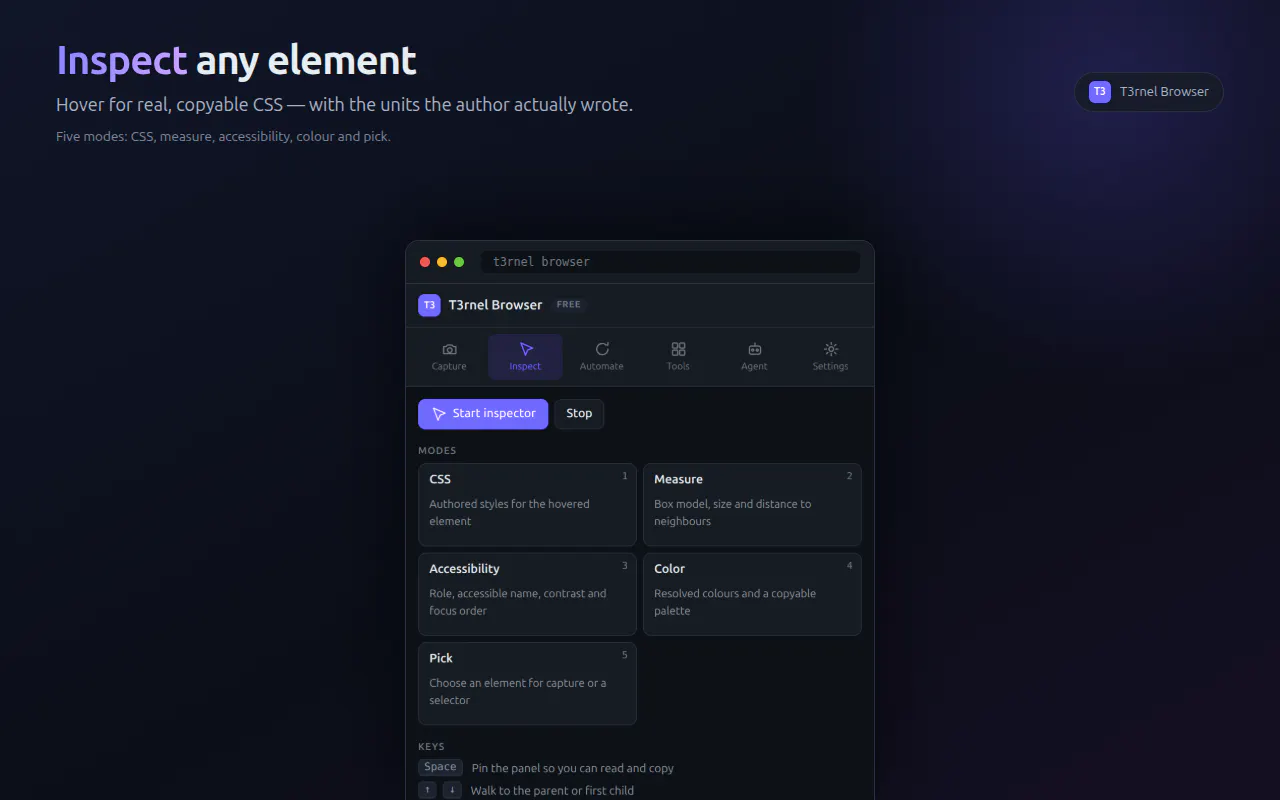Choose the CSS mode card
The image size is (1280, 800).
coord(527,505)
